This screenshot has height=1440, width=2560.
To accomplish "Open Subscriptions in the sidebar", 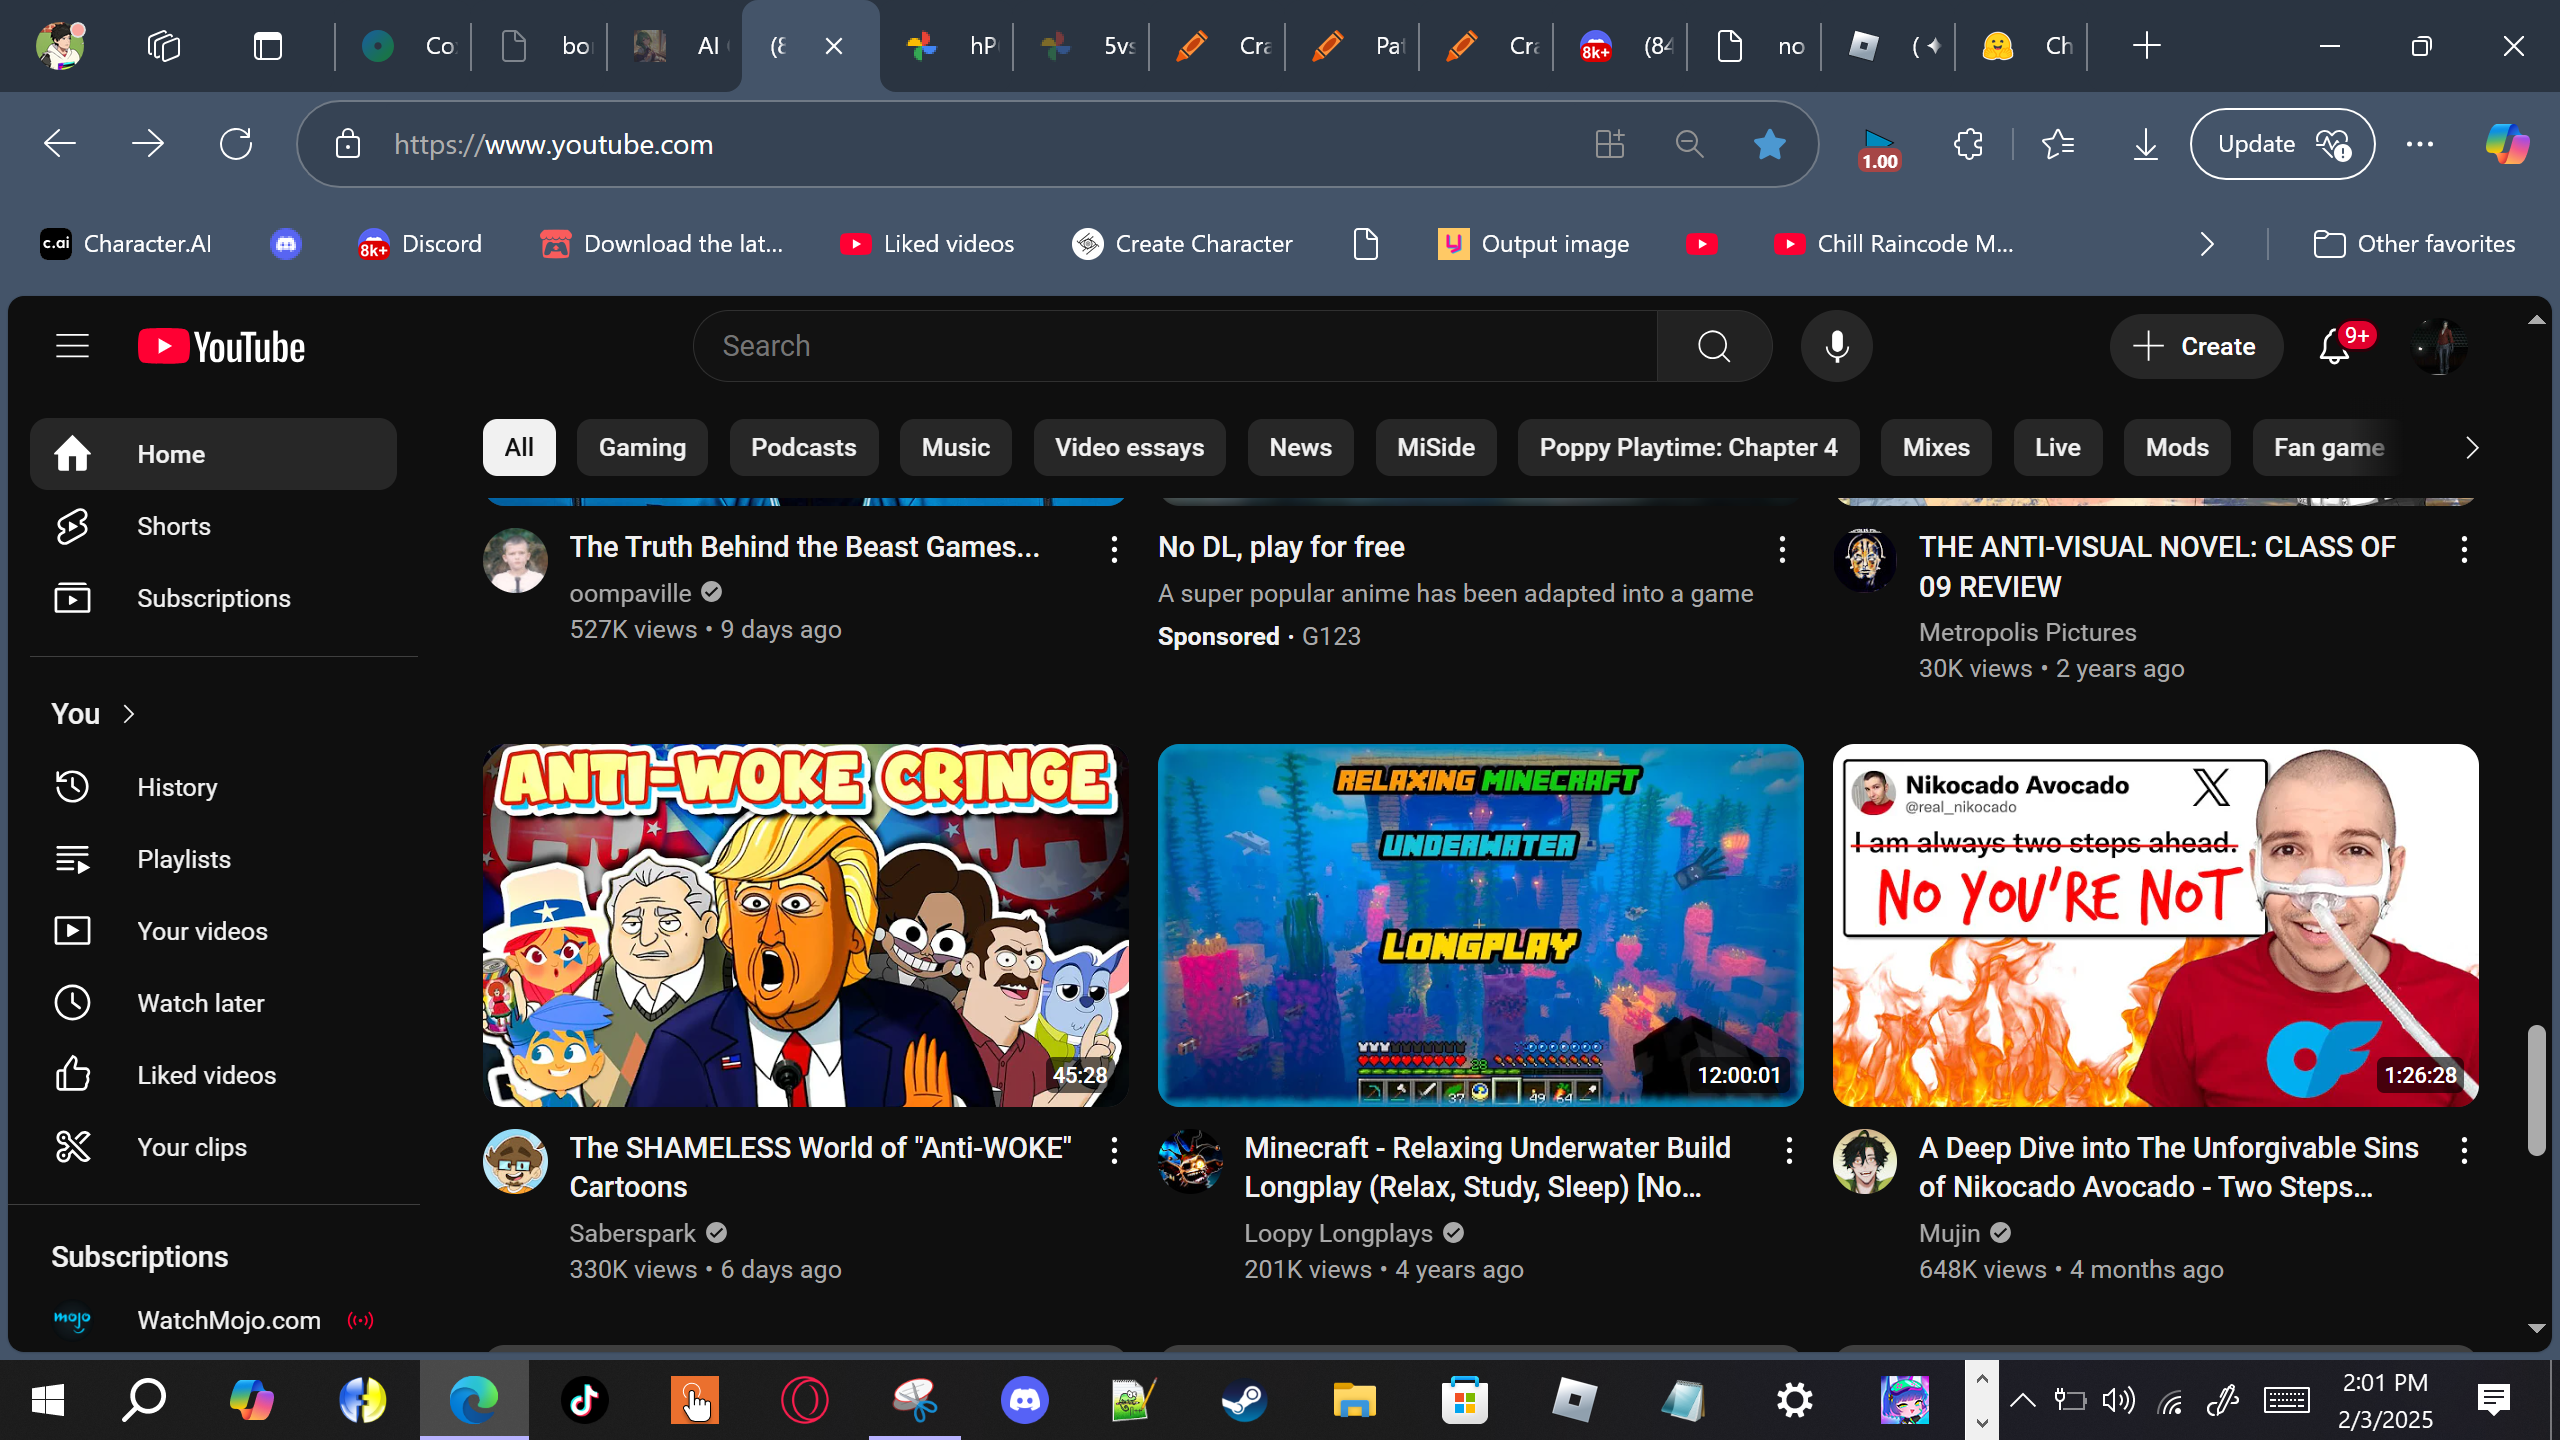I will click(213, 598).
